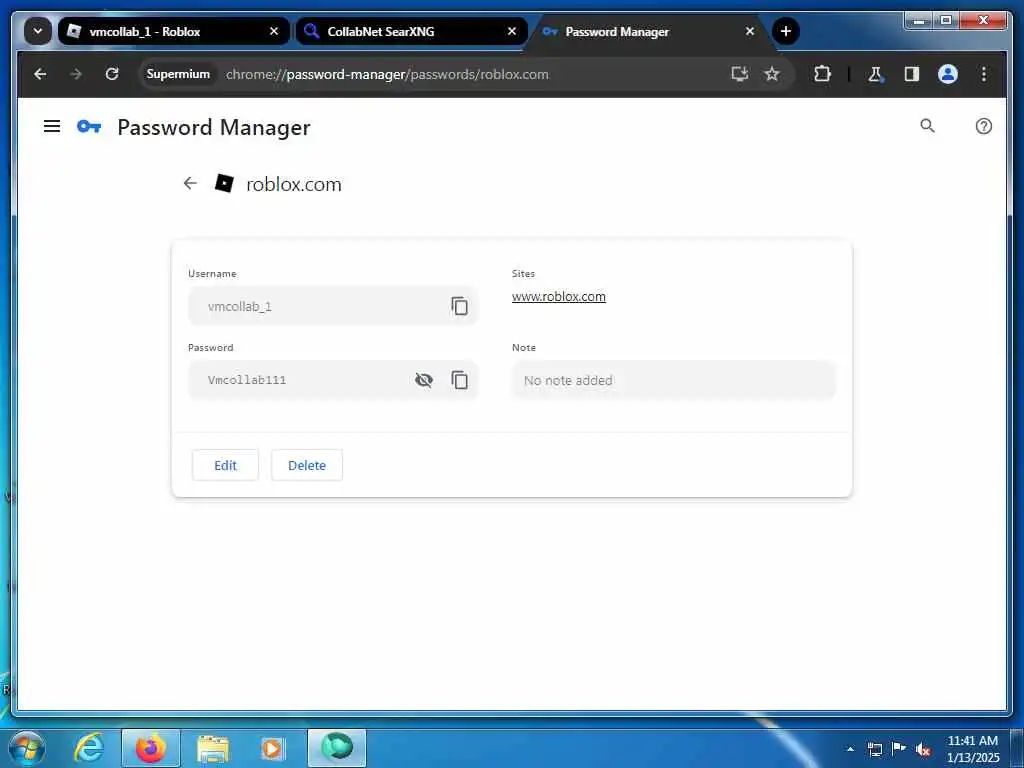This screenshot has height=768, width=1024.
Task: Open the clock showing 11:41 AM
Action: (x=972, y=748)
